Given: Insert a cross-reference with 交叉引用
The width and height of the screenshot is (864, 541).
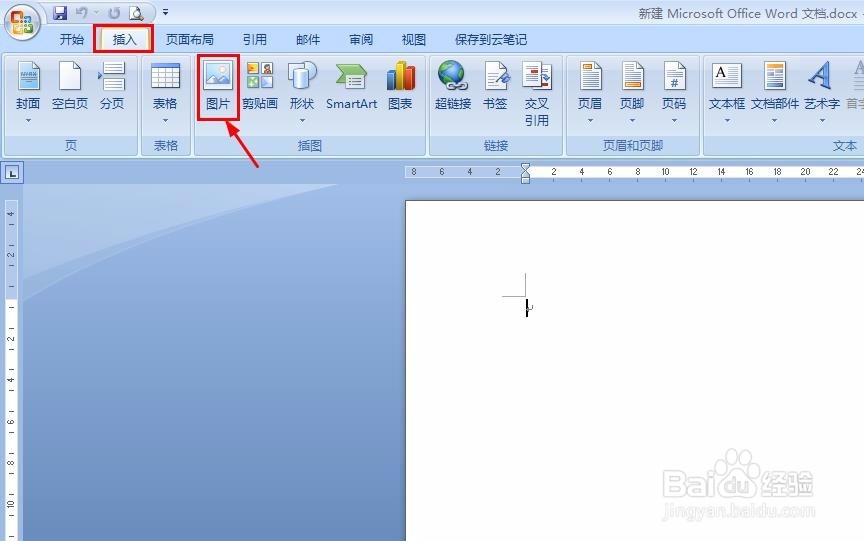Looking at the screenshot, I should [537, 94].
